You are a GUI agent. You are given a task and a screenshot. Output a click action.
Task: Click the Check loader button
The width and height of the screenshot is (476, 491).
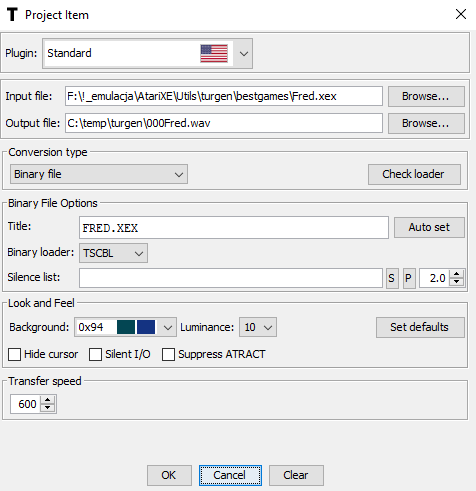tap(414, 174)
